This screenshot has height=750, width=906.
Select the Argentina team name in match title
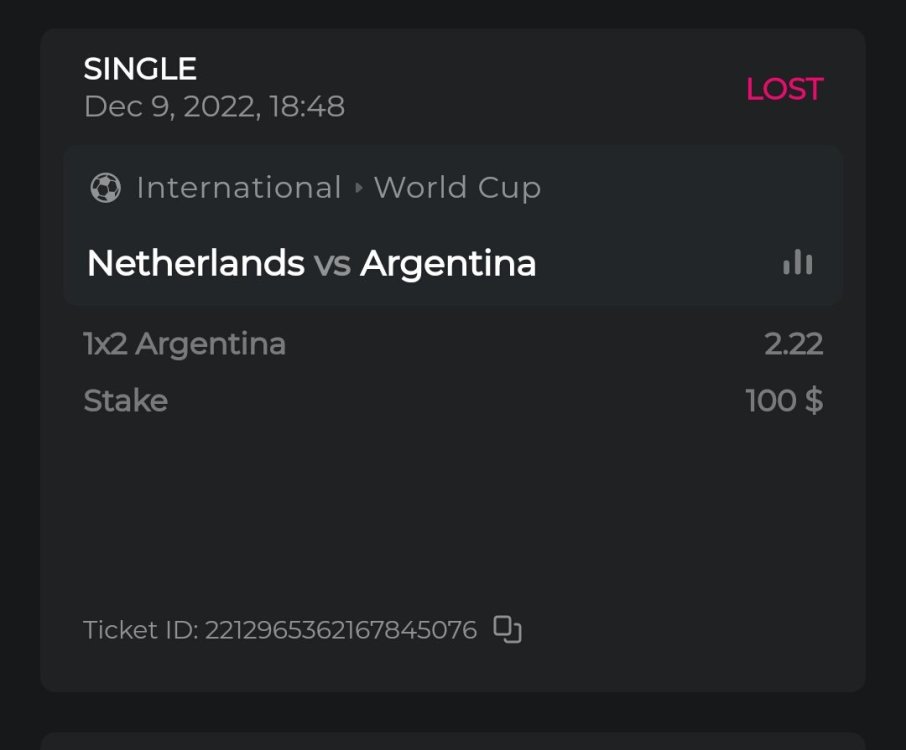point(448,263)
